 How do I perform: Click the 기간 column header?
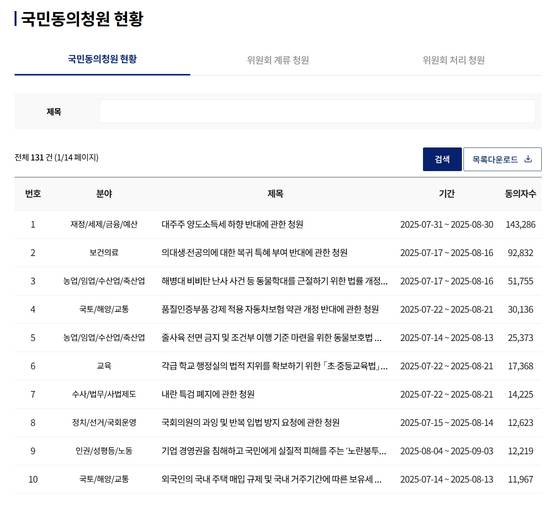tap(447, 194)
